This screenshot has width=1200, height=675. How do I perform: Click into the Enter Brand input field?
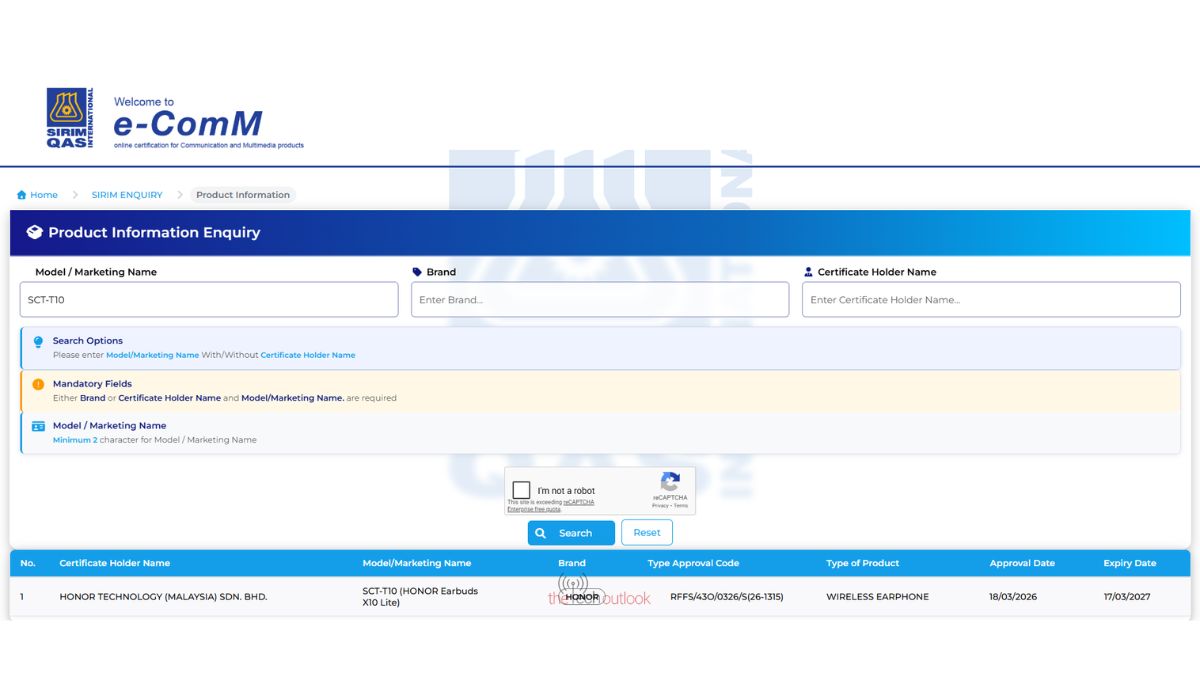pos(599,300)
